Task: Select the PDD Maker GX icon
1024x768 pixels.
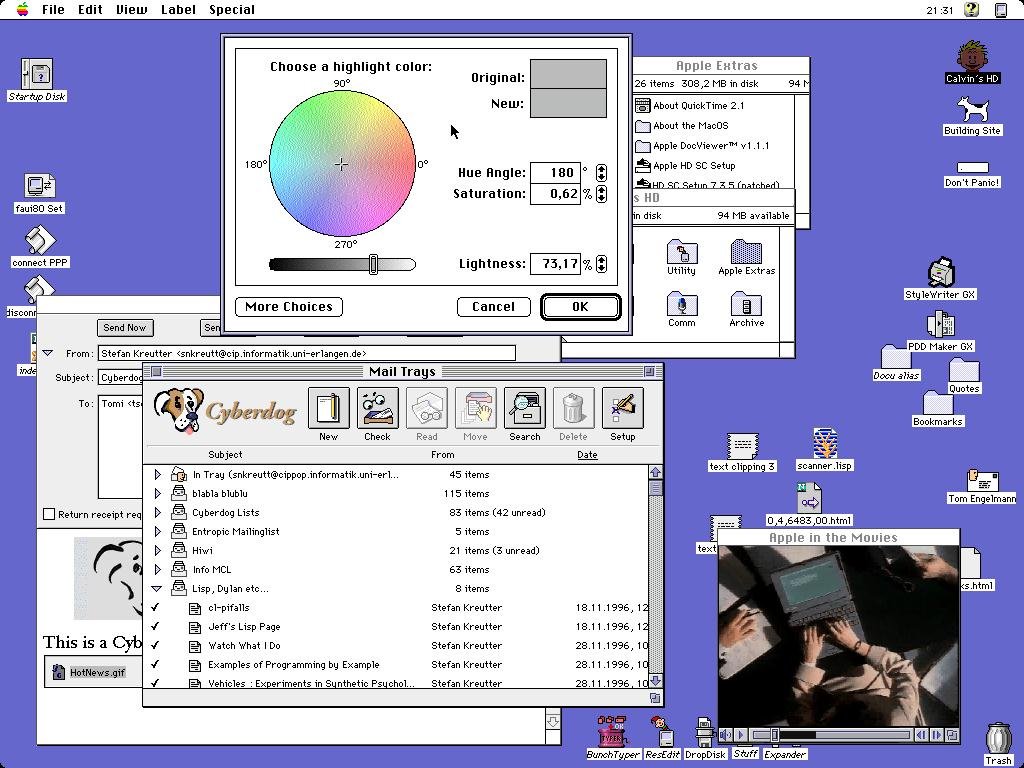Action: 940,325
